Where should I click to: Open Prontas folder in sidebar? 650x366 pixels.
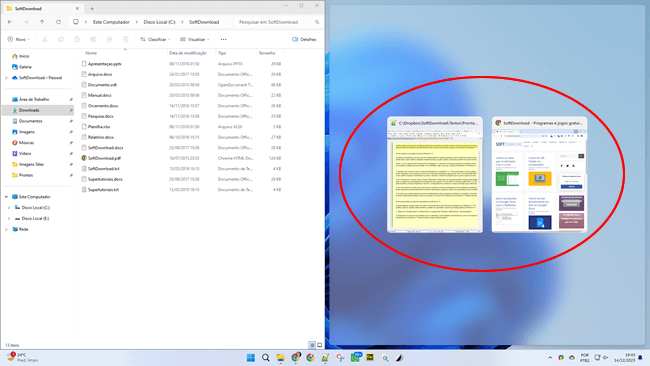26,175
